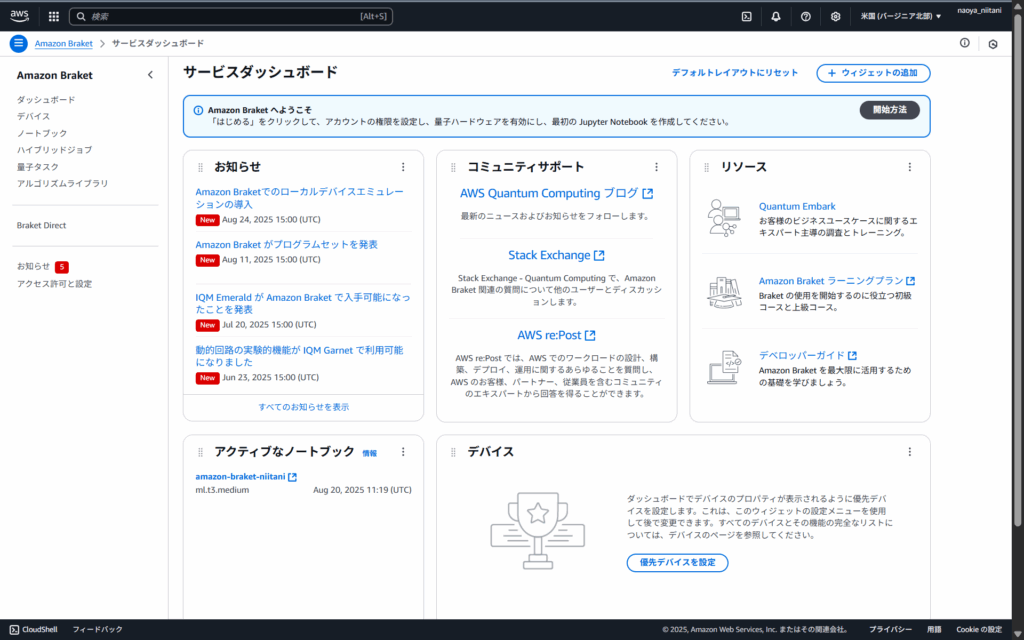This screenshot has width=1024, height=640.
Task: Open the naoya_niitani account menu
Action: [x=979, y=10]
